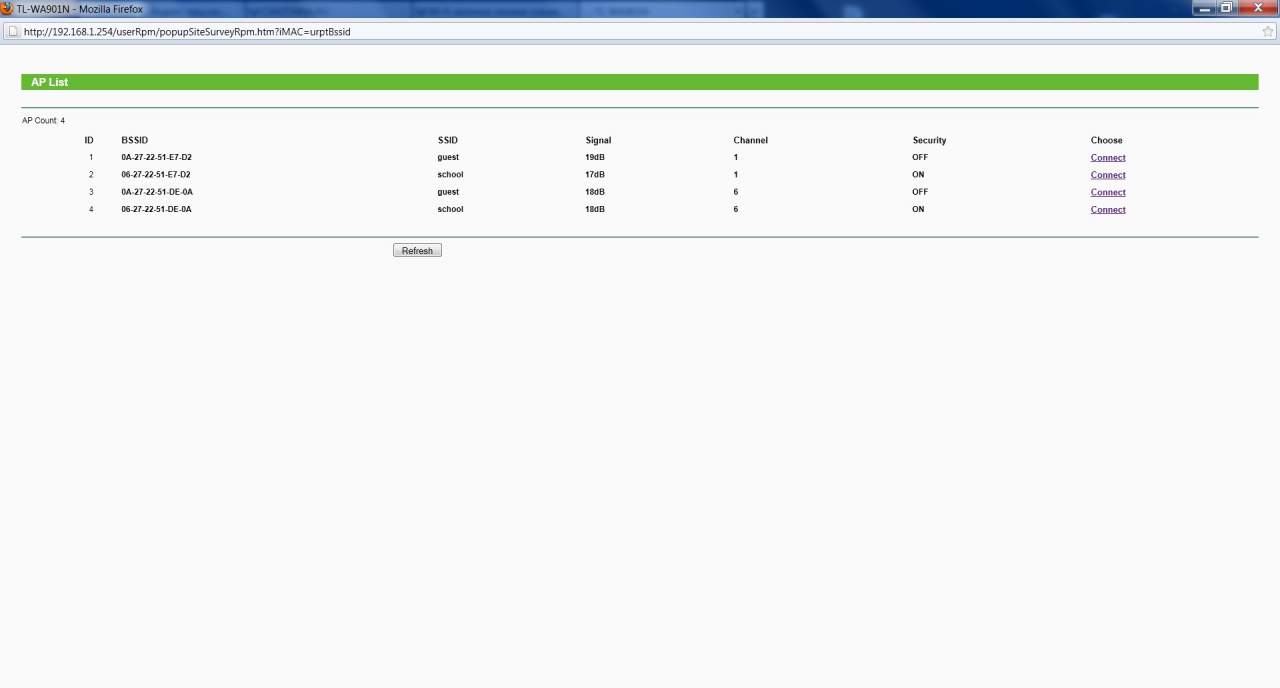This screenshot has width=1280, height=688.
Task: Maximize the Firefox popup window
Action: point(1226,8)
